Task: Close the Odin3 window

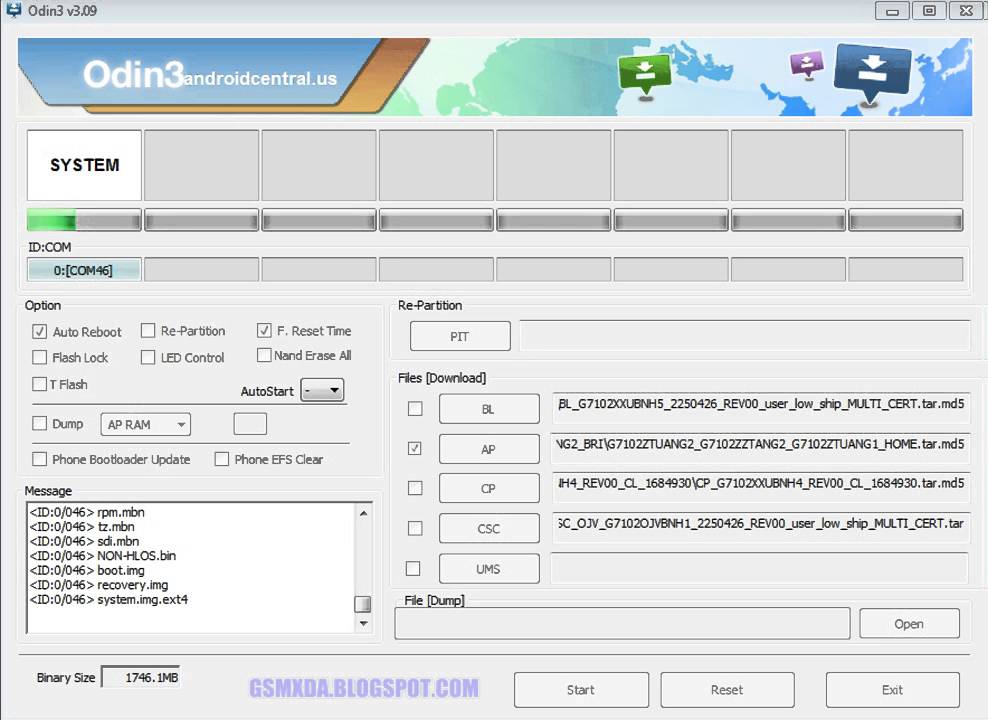Action: click(x=966, y=11)
